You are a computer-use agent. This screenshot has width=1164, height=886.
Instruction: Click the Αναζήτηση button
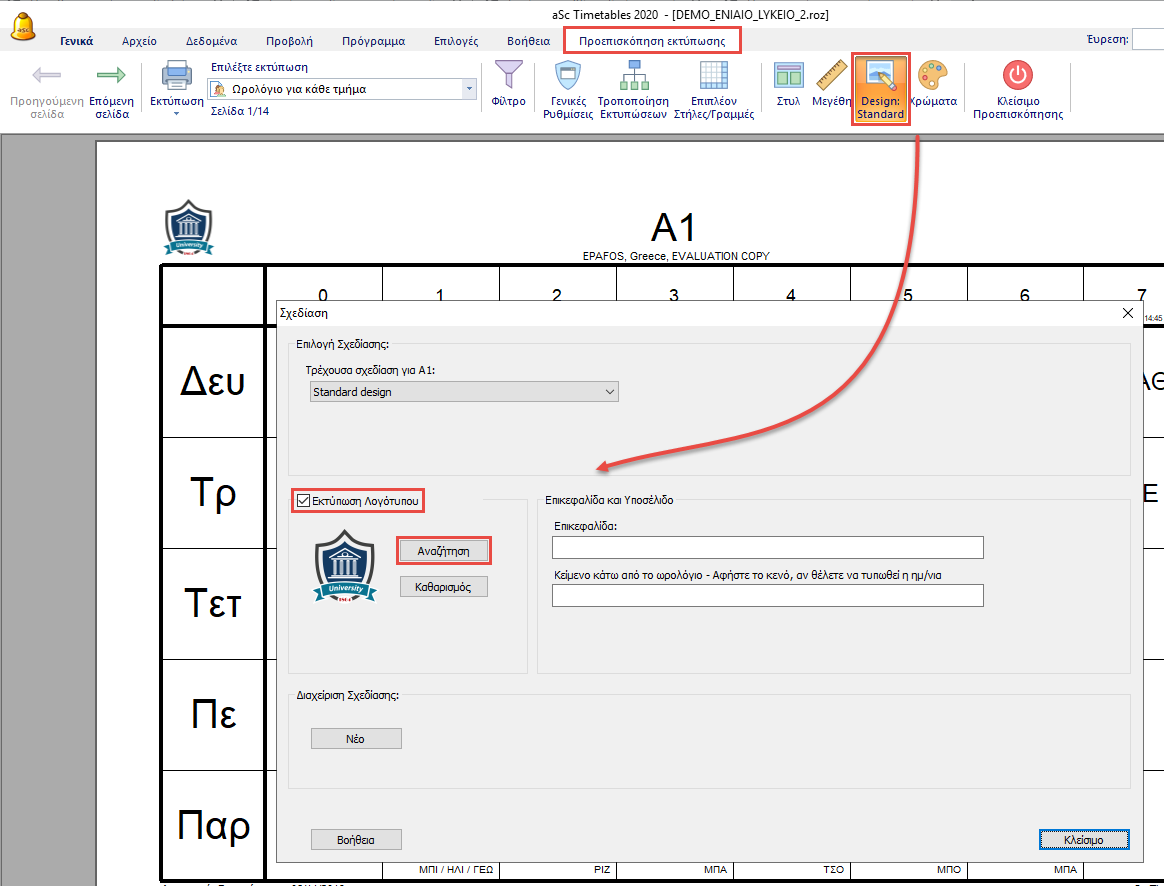pyautogui.click(x=443, y=550)
